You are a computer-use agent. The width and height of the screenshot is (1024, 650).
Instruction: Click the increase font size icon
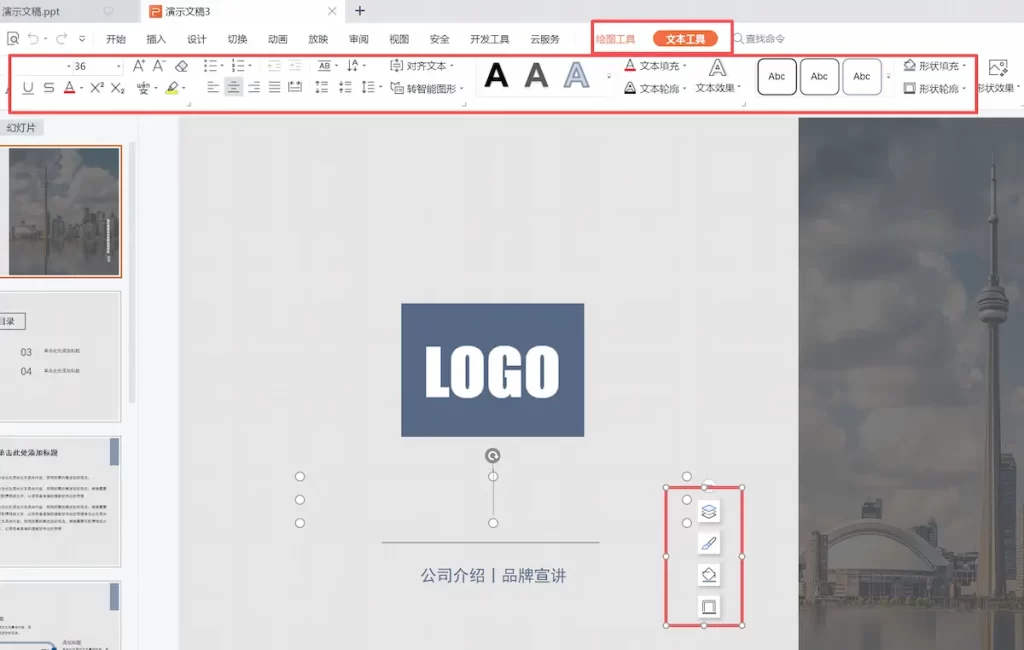click(x=139, y=66)
